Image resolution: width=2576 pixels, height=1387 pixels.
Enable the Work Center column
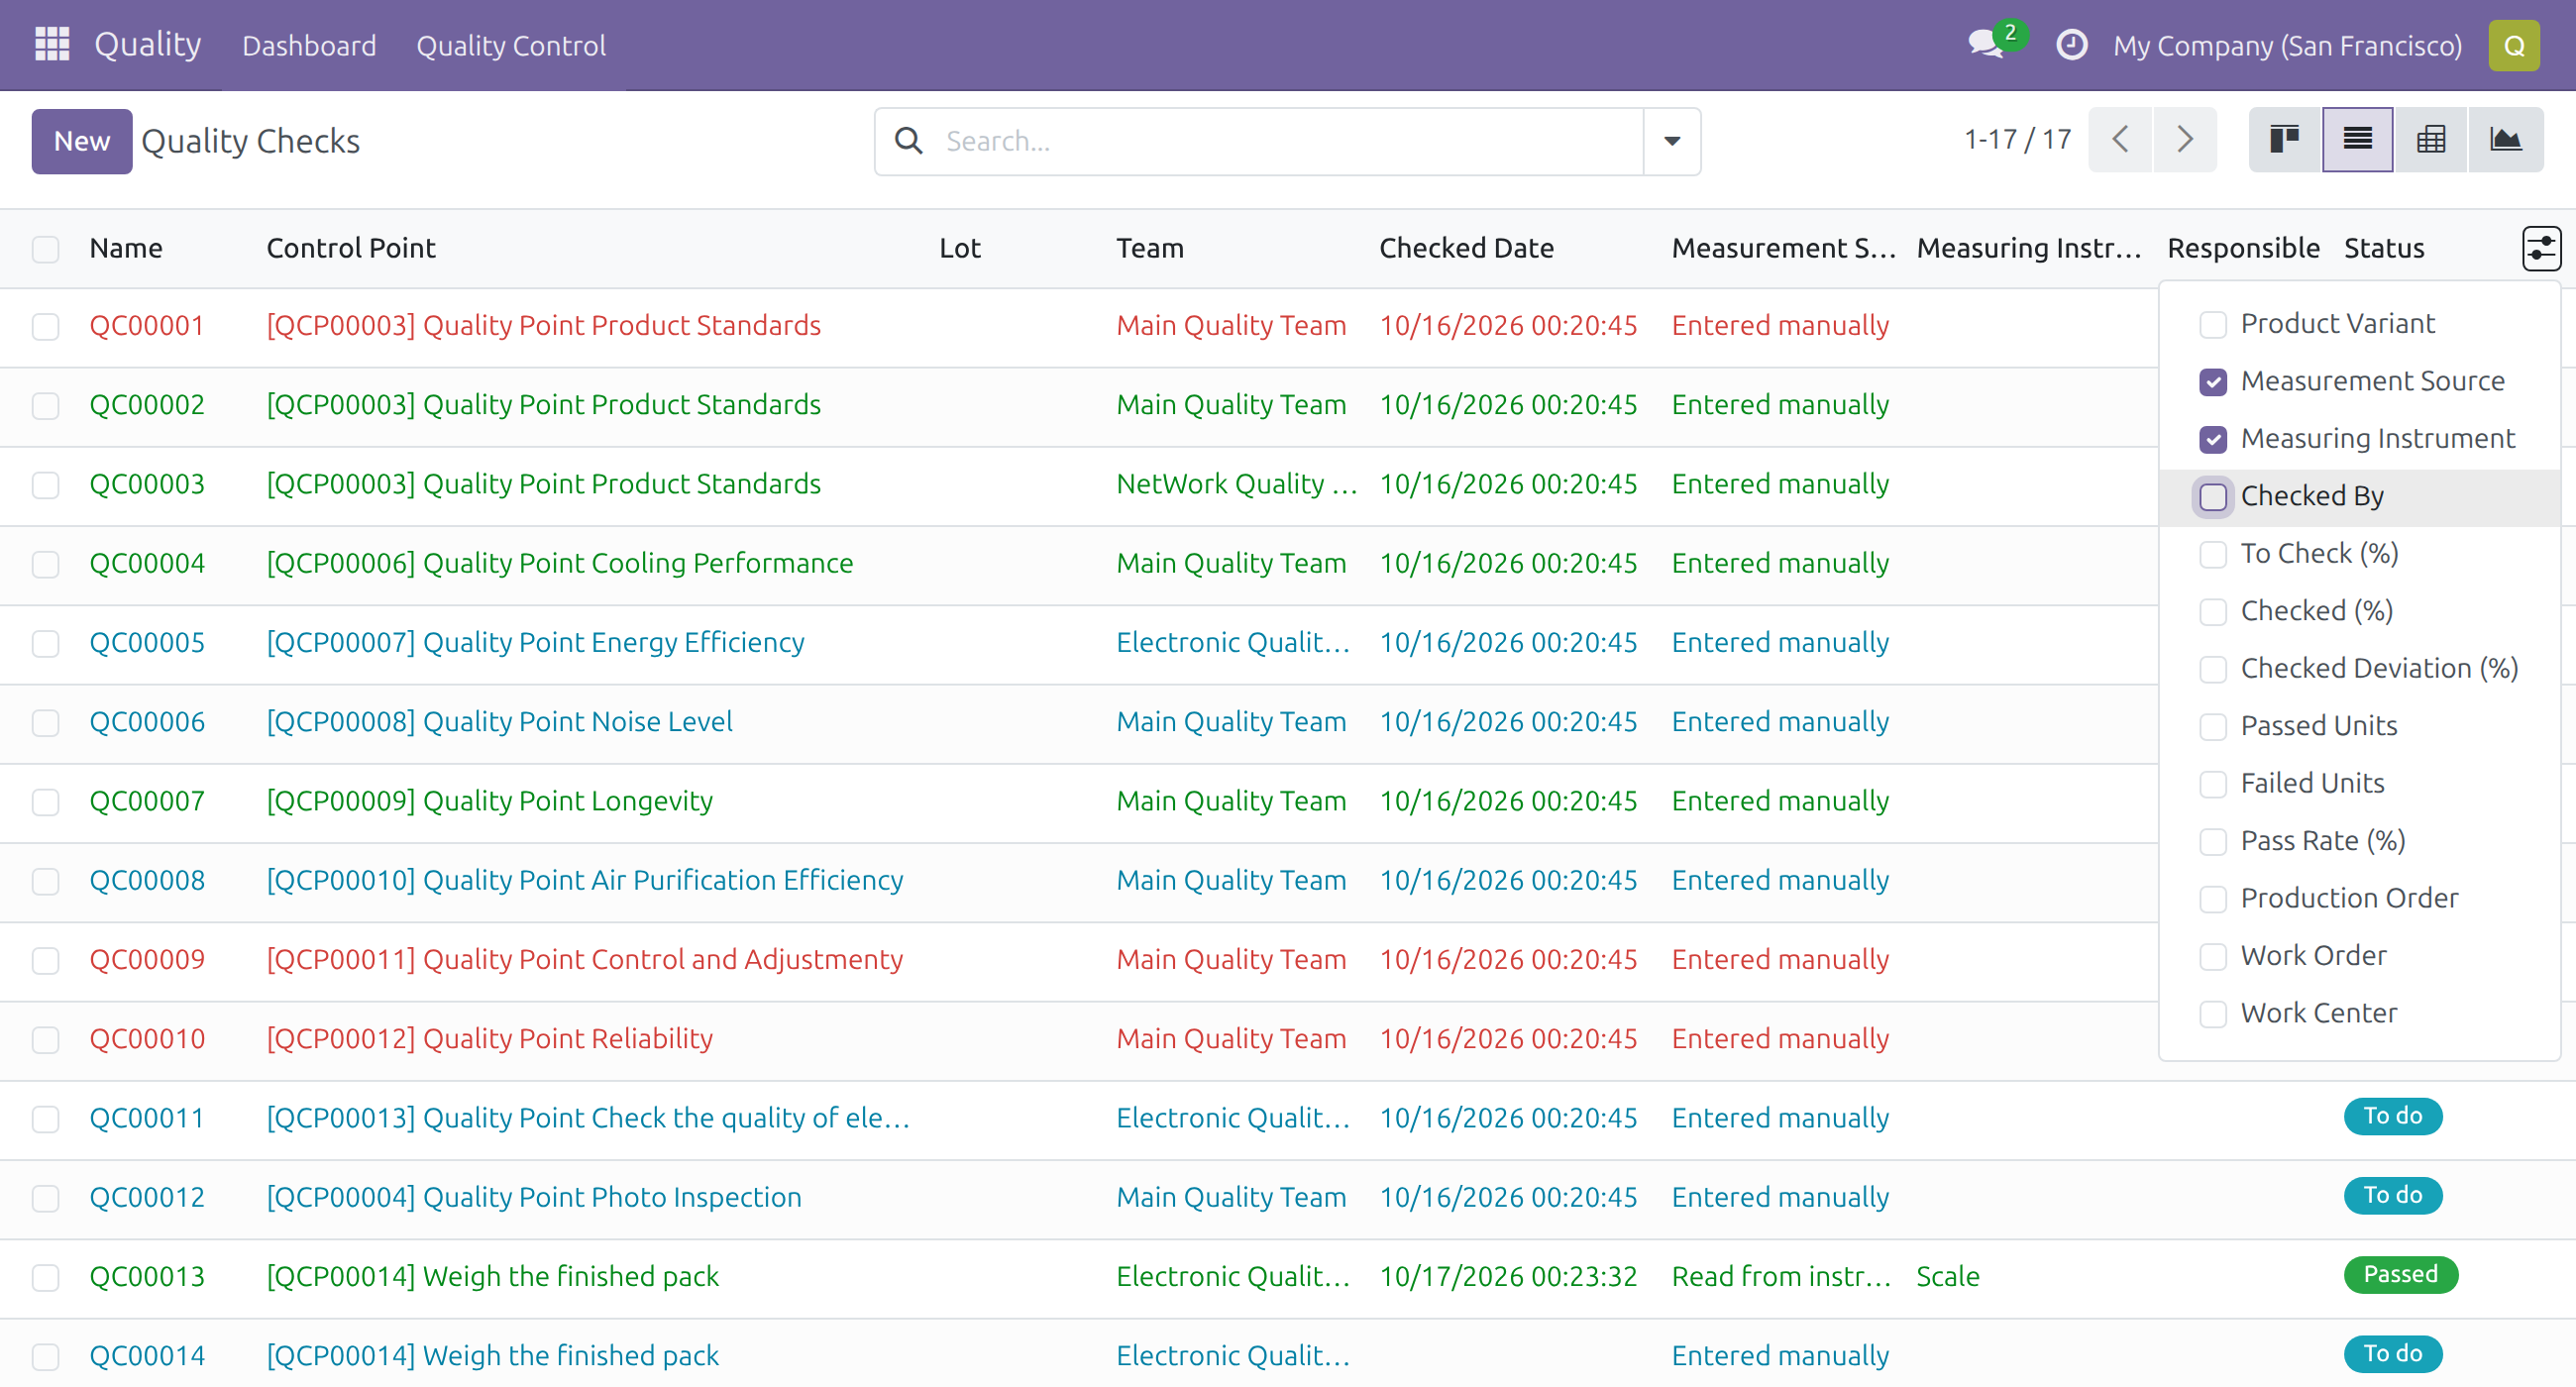(2212, 1014)
